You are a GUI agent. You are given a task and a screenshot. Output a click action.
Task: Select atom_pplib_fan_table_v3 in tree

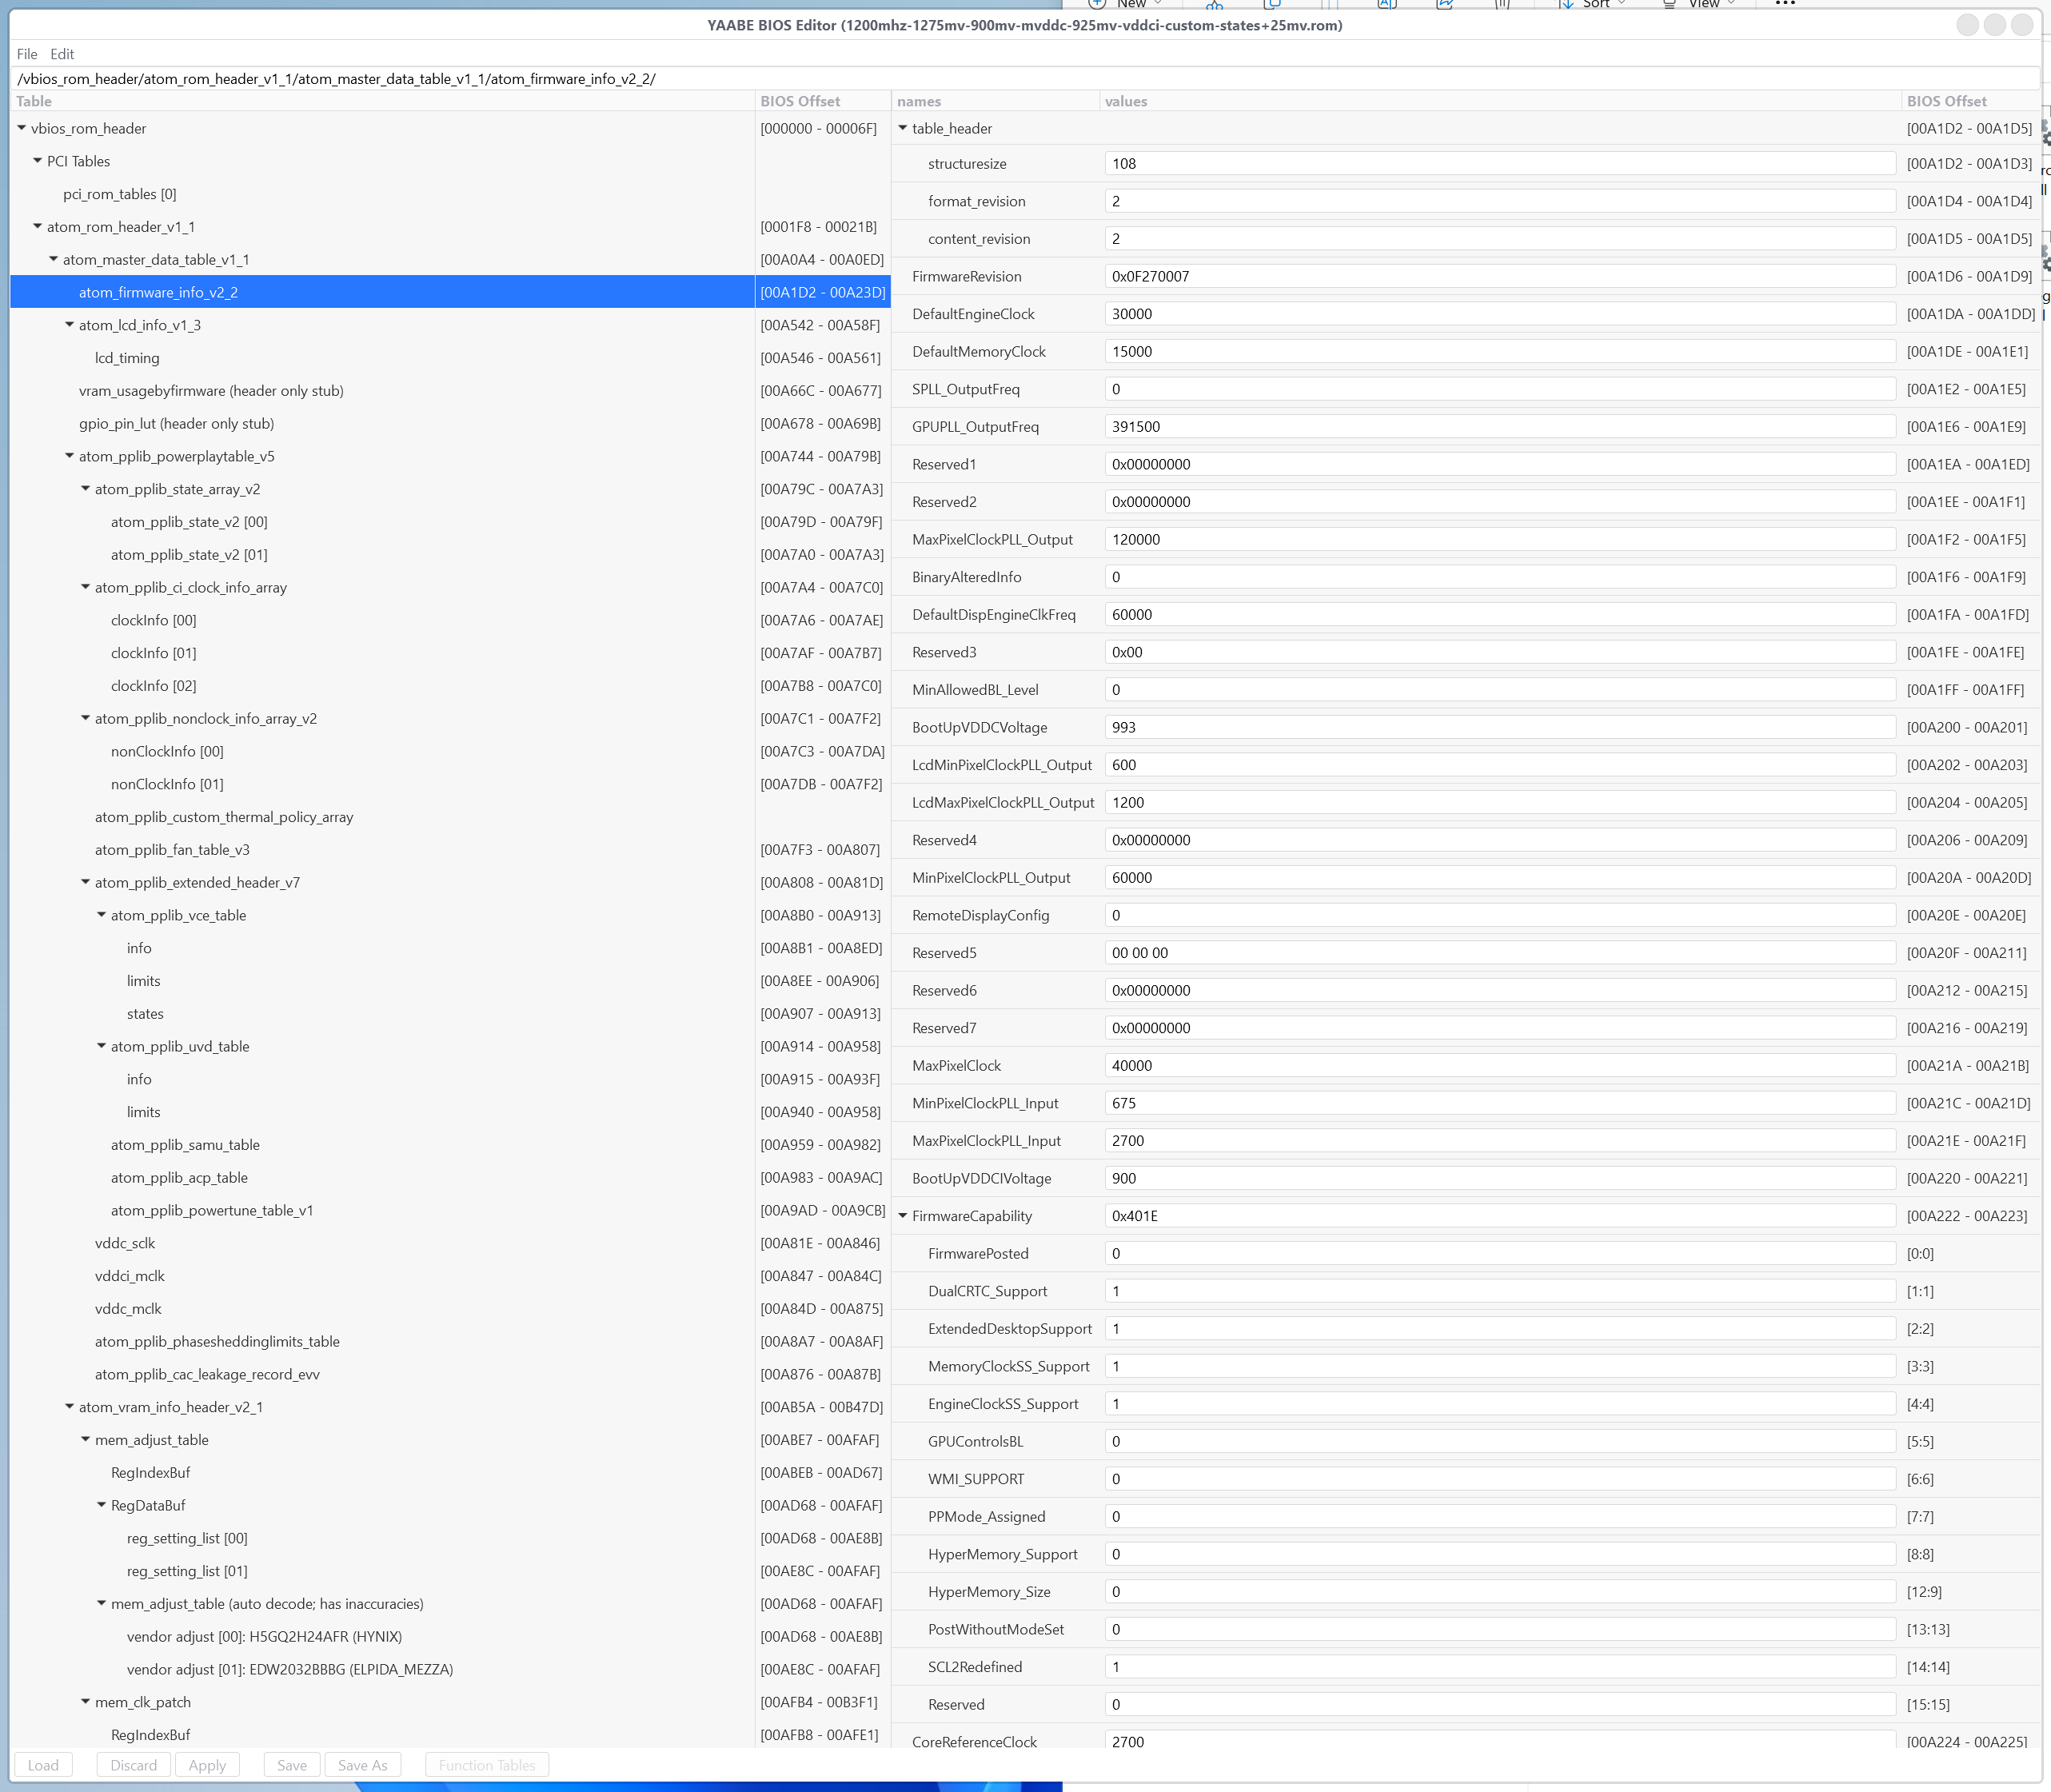(172, 850)
